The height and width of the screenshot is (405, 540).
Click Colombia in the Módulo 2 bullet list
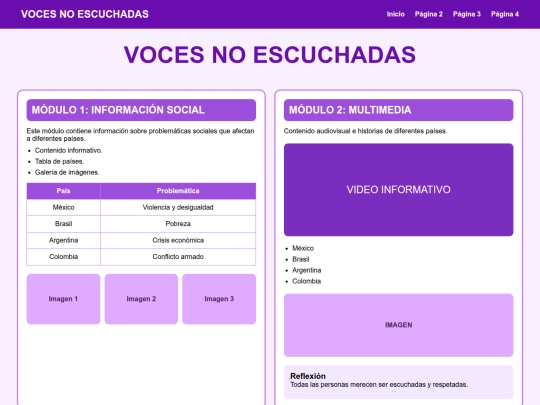[307, 281]
